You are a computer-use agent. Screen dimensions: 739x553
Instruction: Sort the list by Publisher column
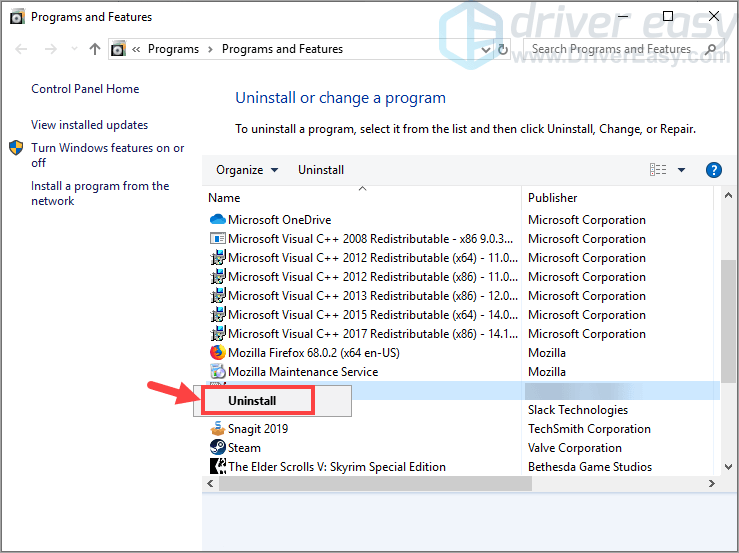[552, 198]
